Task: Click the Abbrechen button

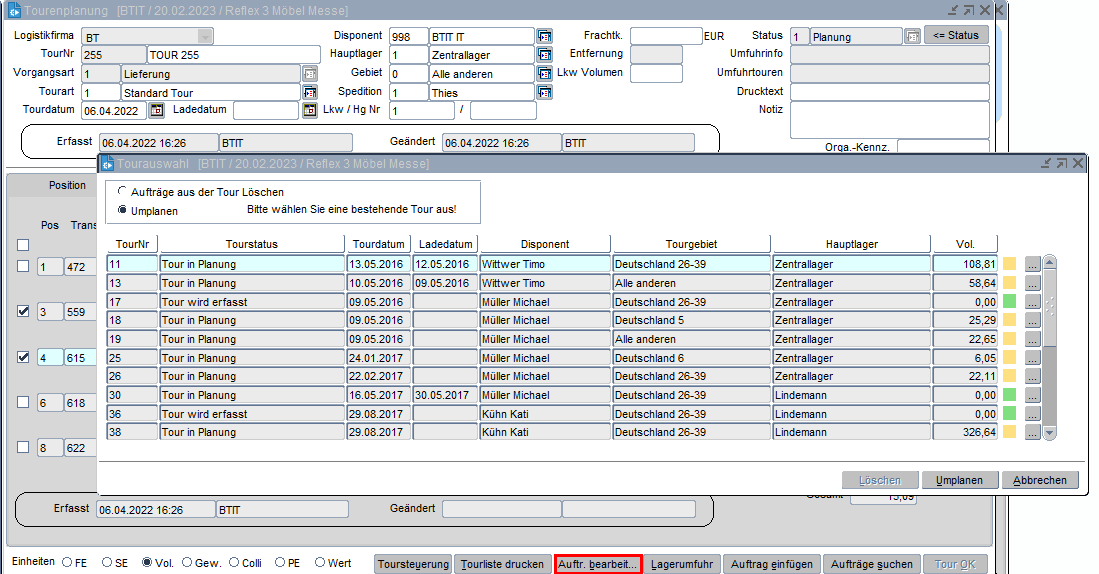Action: click(1040, 480)
